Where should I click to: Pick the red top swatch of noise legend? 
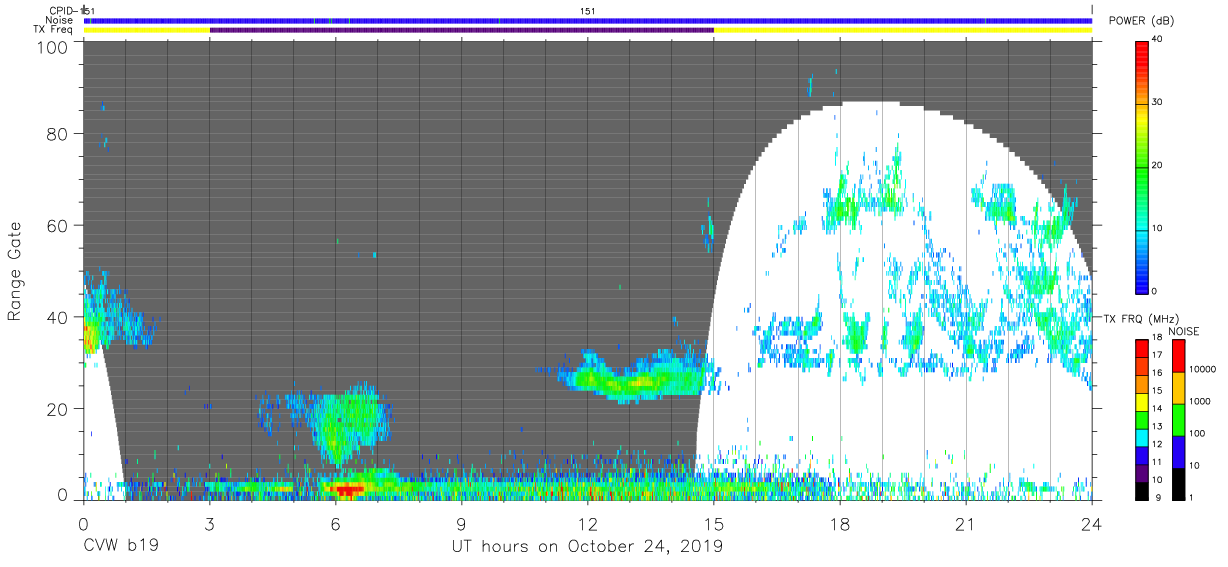1178,355
